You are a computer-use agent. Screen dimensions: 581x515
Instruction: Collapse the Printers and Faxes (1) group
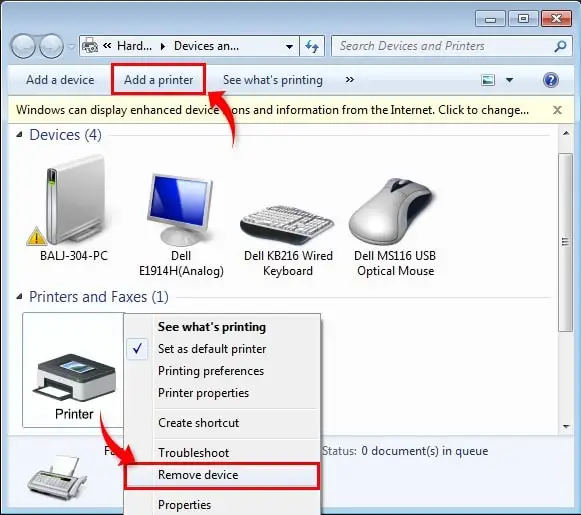[x=19, y=297]
